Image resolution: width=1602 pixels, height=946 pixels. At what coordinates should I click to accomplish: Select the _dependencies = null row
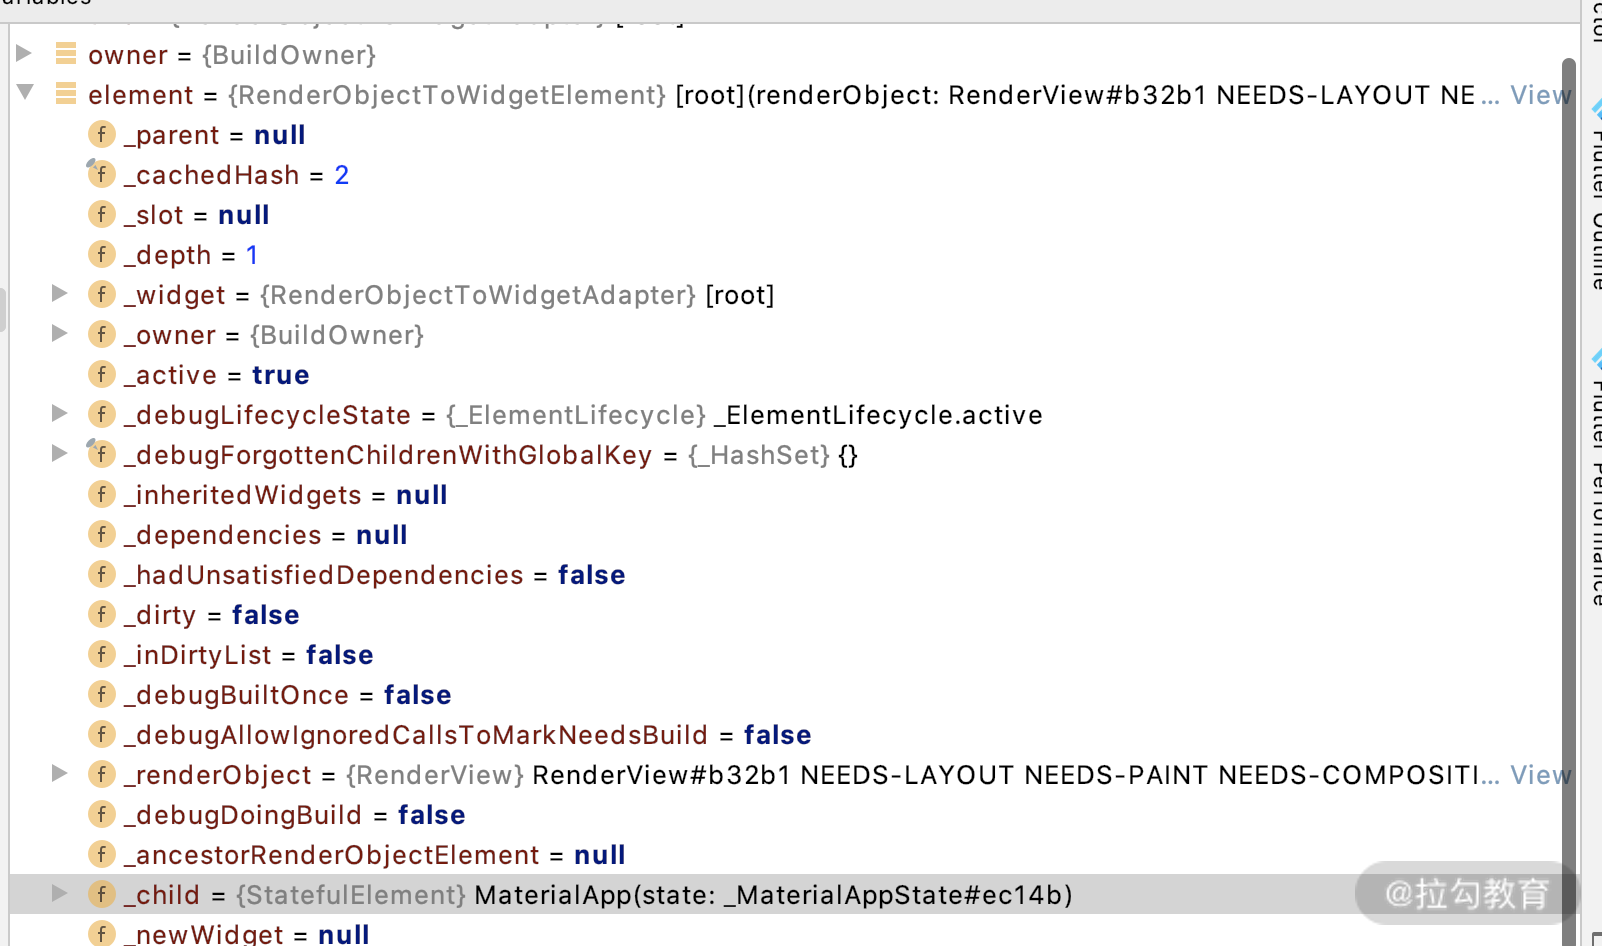(266, 535)
